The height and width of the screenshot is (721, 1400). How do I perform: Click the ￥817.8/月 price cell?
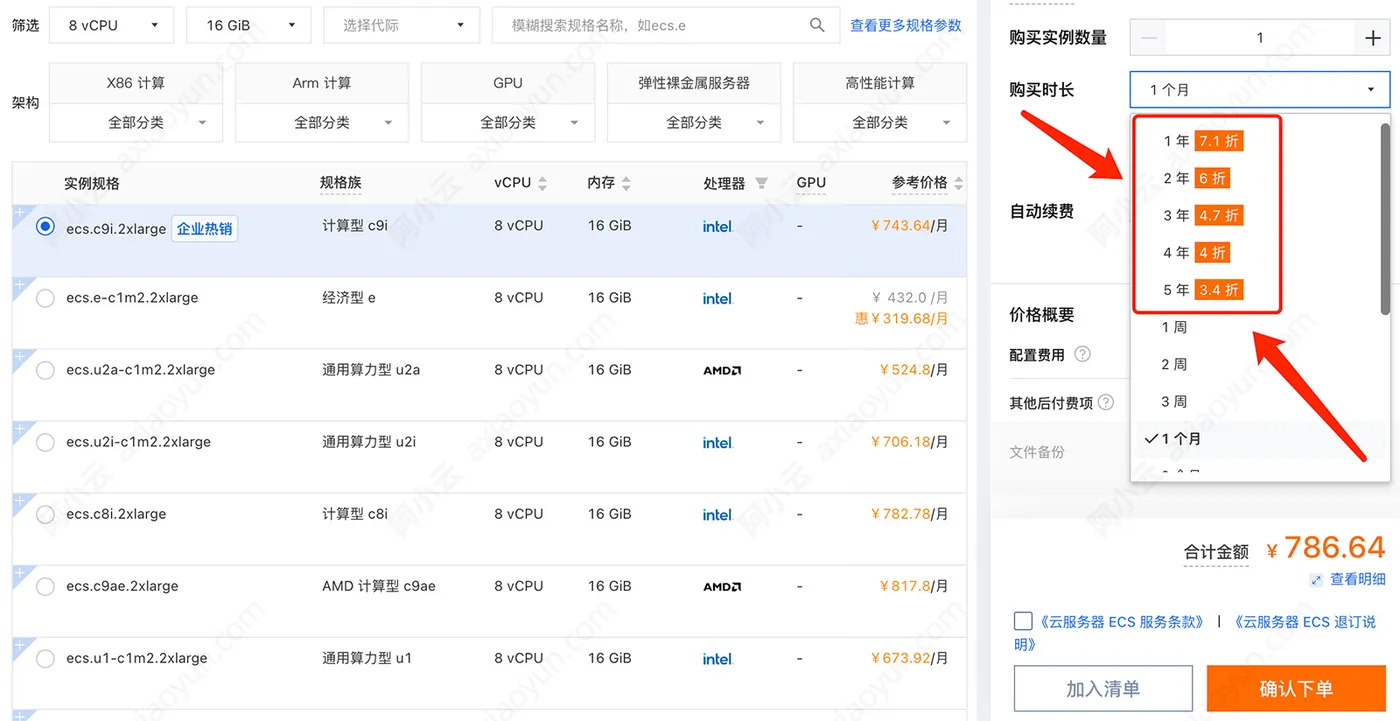click(913, 586)
